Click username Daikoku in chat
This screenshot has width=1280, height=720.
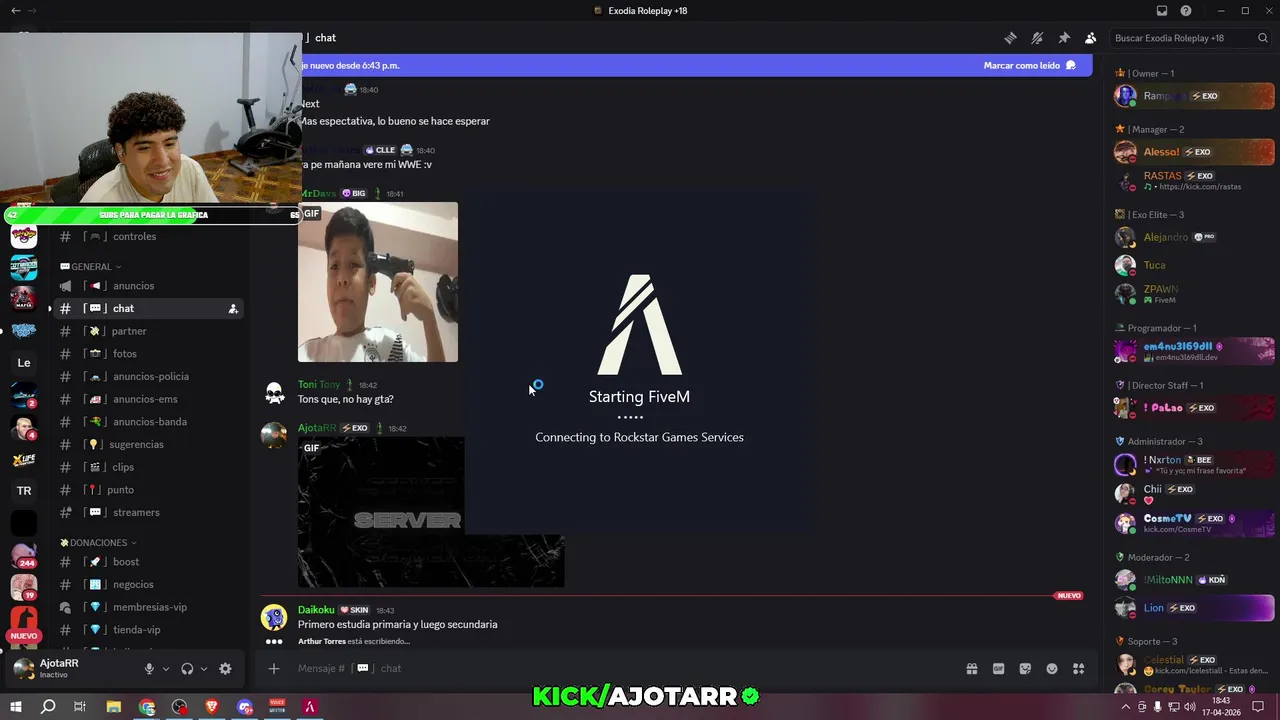coord(316,610)
